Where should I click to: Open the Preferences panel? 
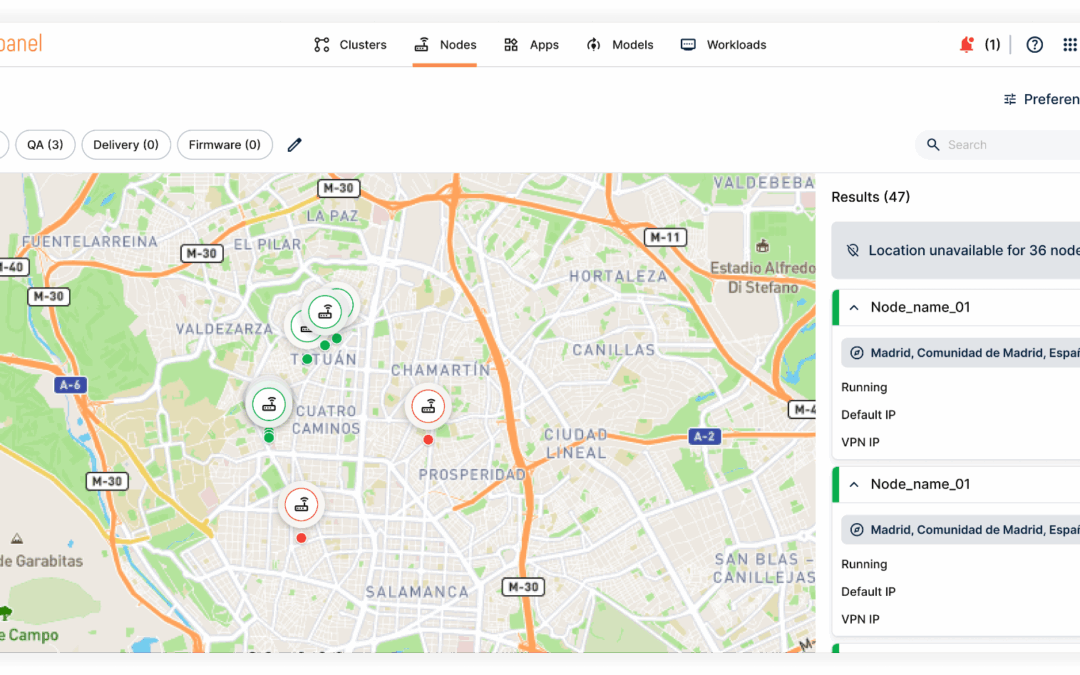click(1040, 99)
